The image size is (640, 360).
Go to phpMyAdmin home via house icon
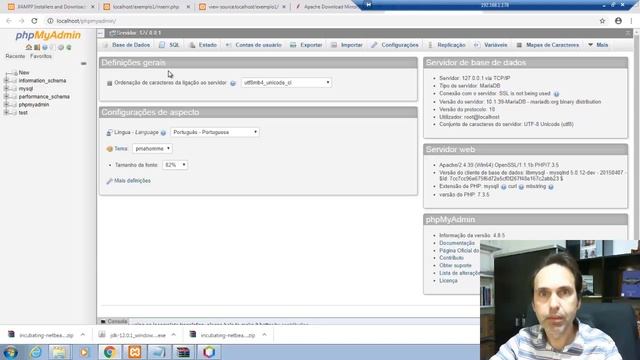tap(29, 47)
